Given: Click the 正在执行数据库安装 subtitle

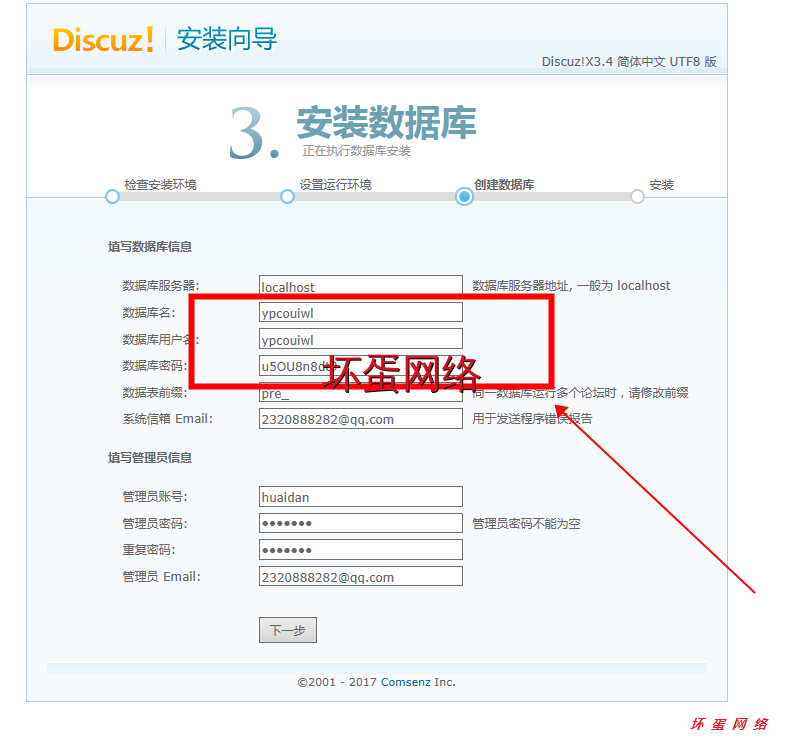Looking at the screenshot, I should 357,151.
